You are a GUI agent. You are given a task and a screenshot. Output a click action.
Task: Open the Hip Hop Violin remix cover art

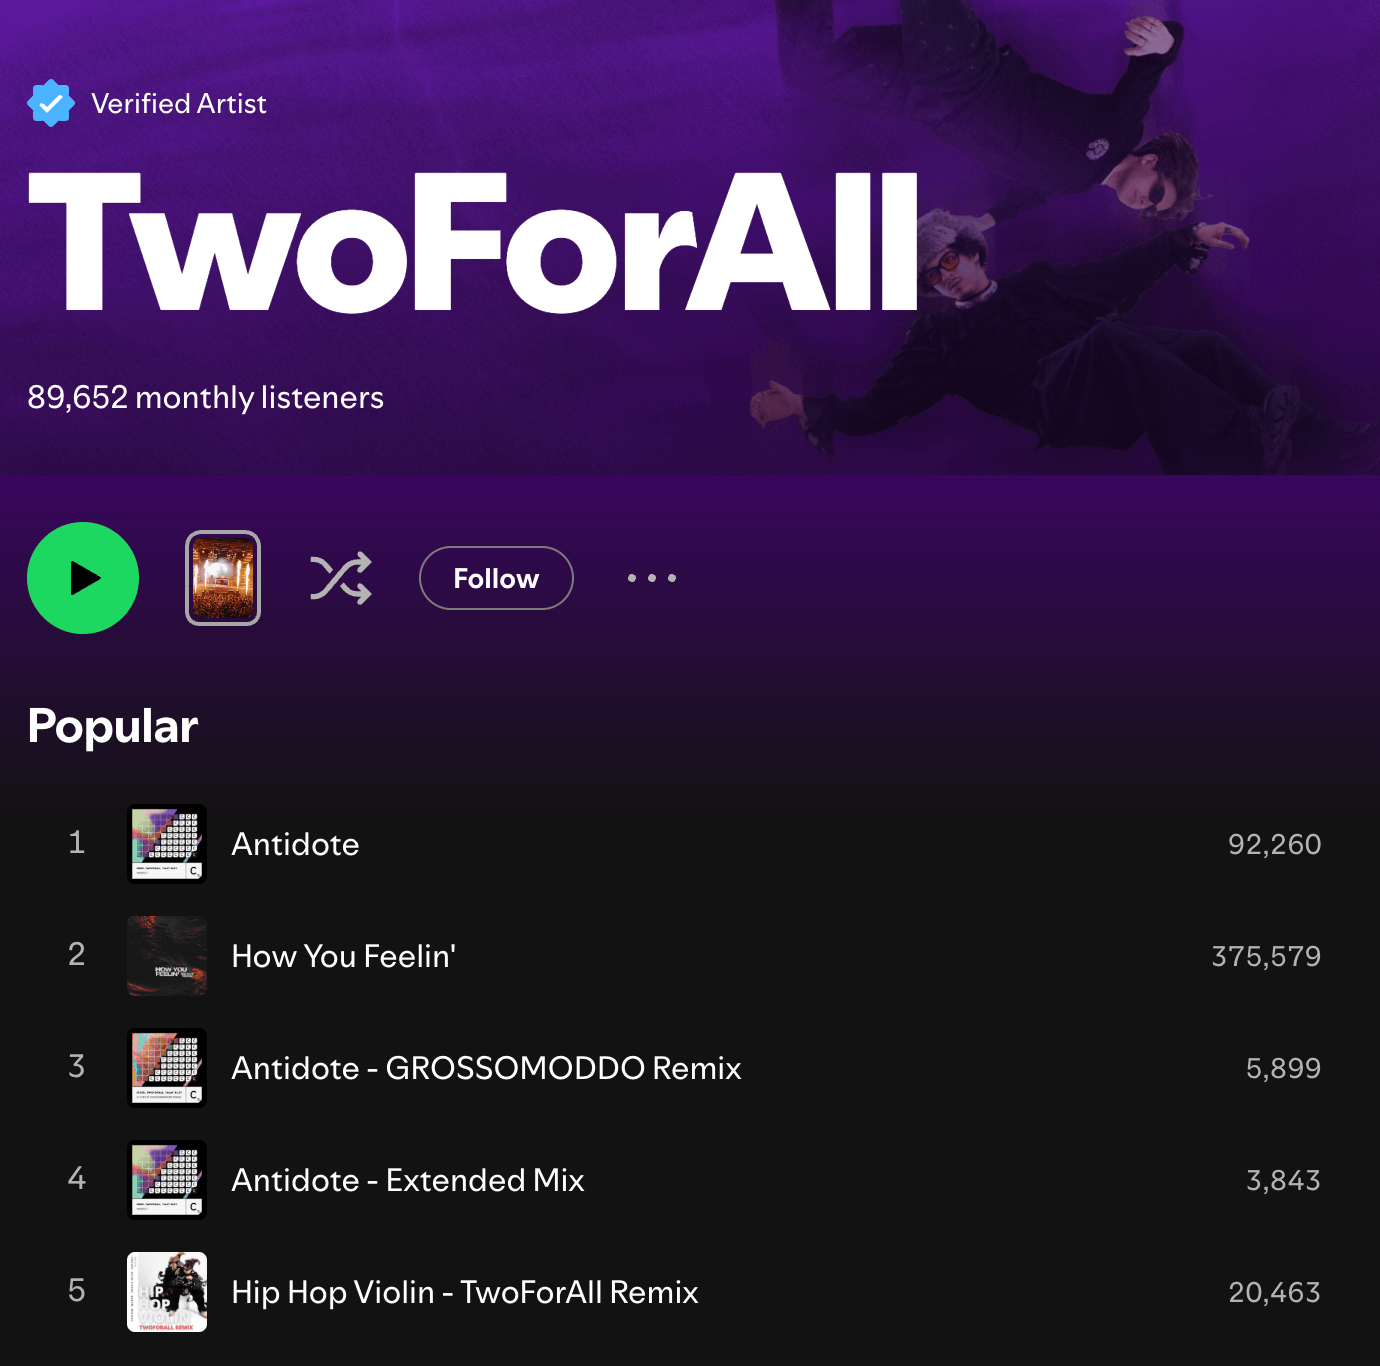(x=167, y=1292)
